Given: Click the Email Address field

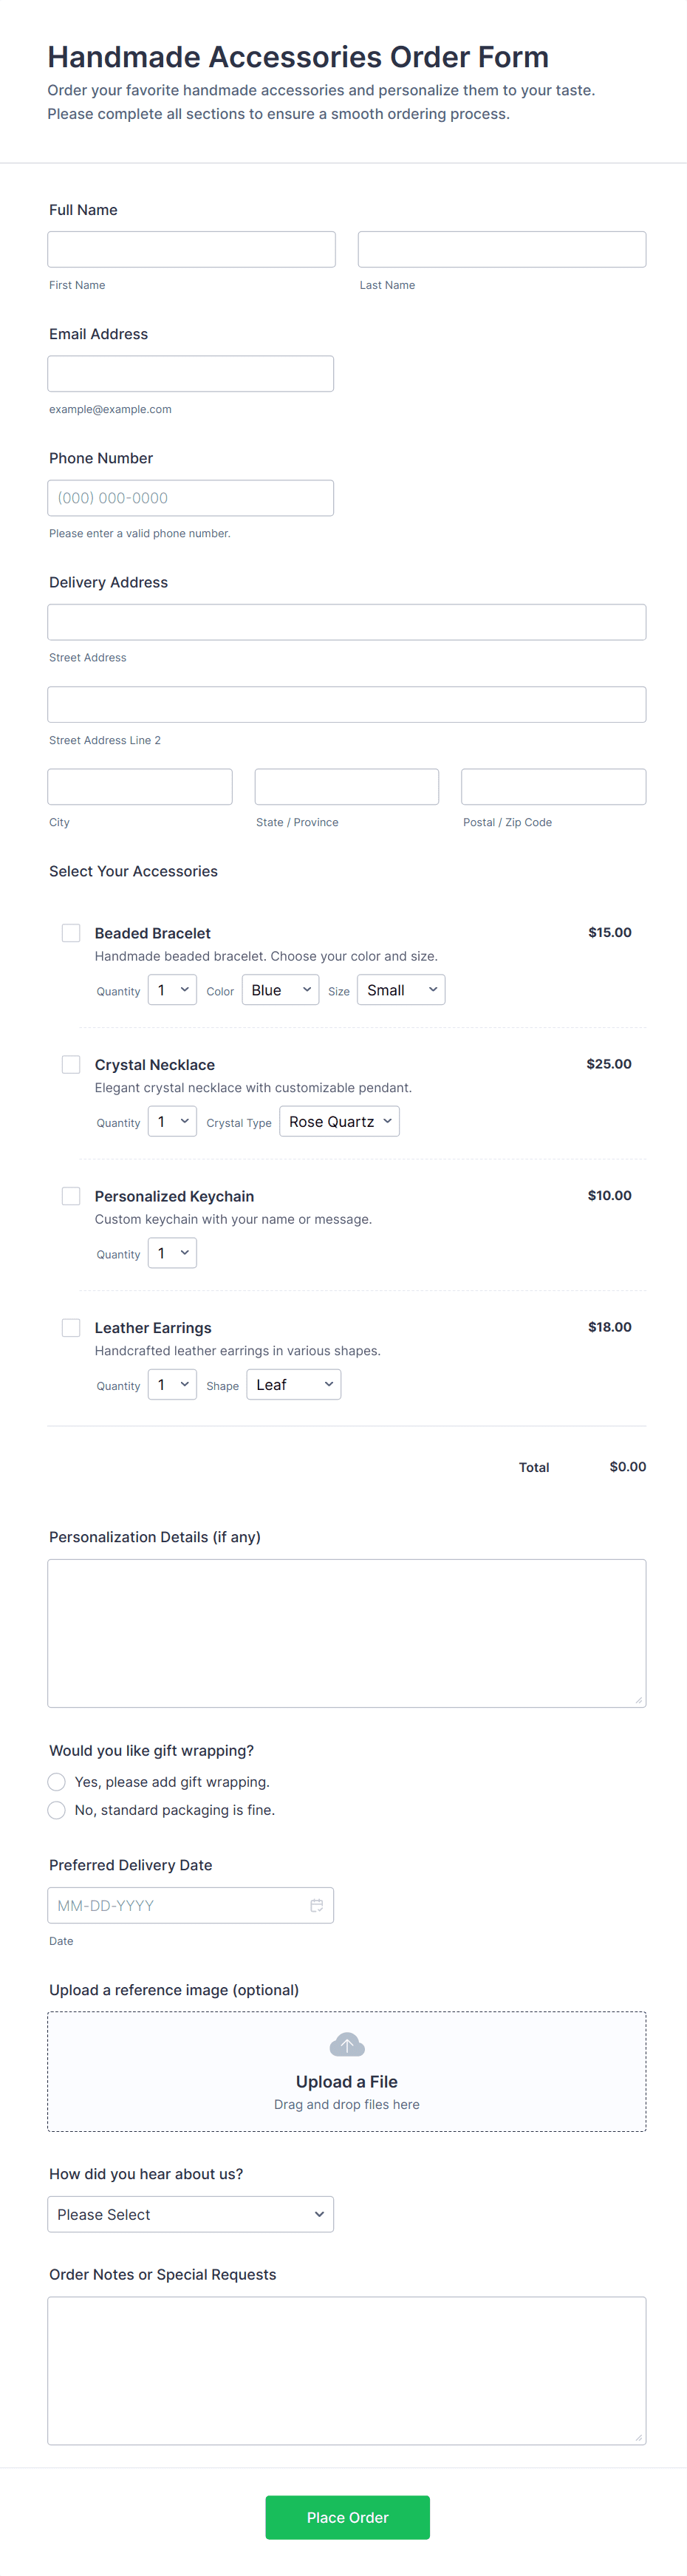Looking at the screenshot, I should 190,374.
